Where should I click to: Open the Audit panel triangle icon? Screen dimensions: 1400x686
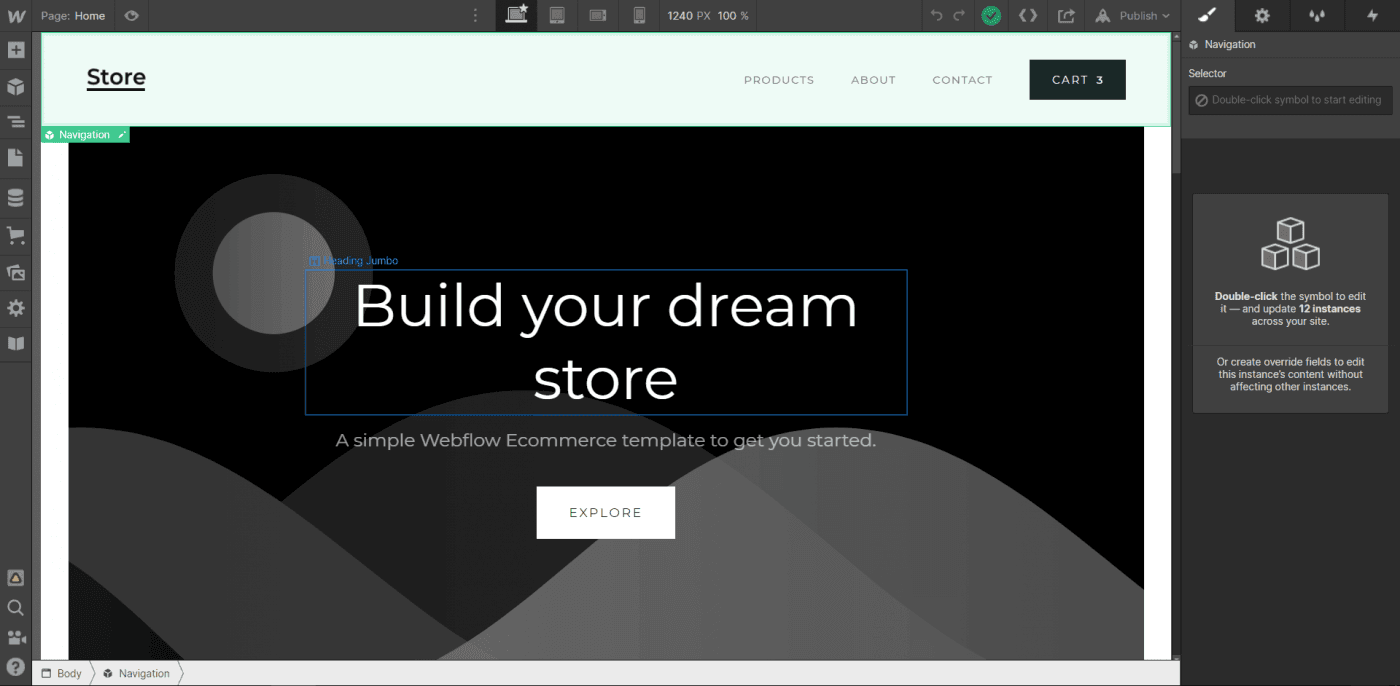[x=16, y=578]
